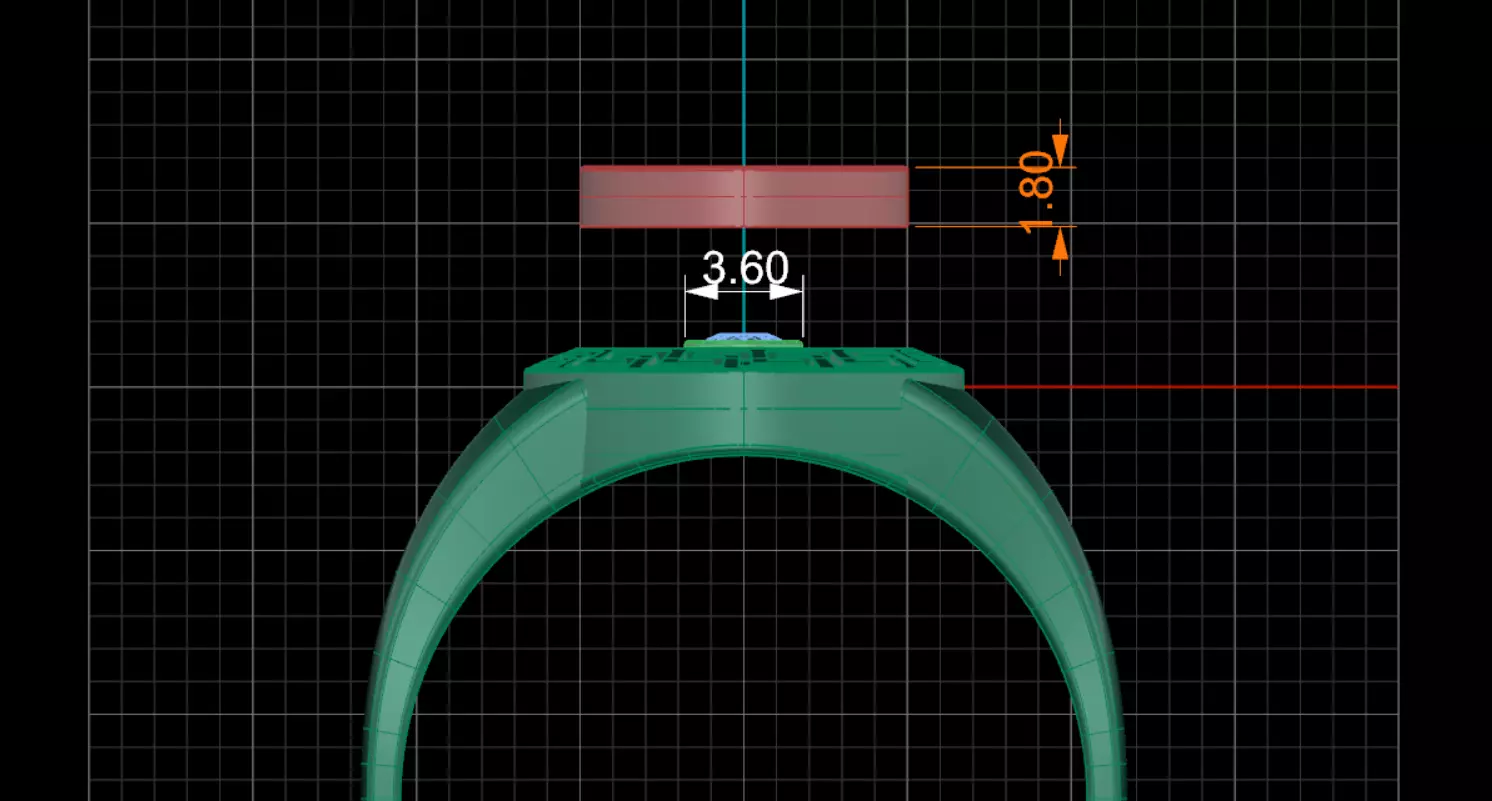Select the red rectangular block object
The width and height of the screenshot is (1492, 801).
click(744, 197)
